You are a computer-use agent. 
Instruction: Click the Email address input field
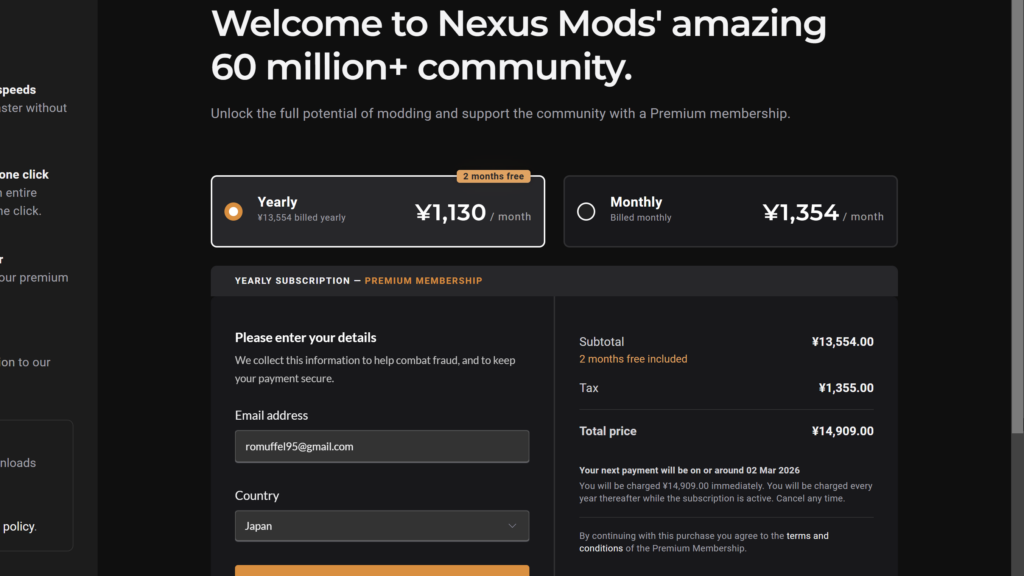click(381, 447)
